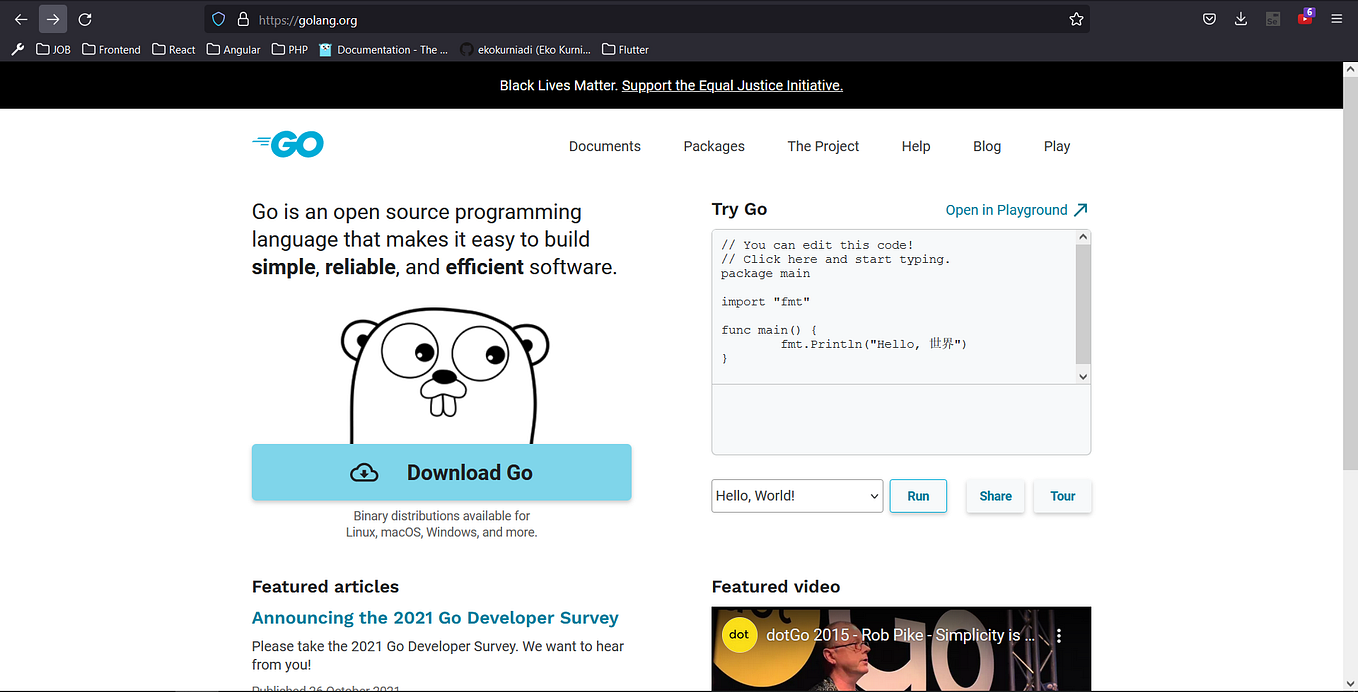Image resolution: width=1358 pixels, height=692 pixels.
Task: Open the three-dot menu on the featured video
Action: click(x=1060, y=635)
